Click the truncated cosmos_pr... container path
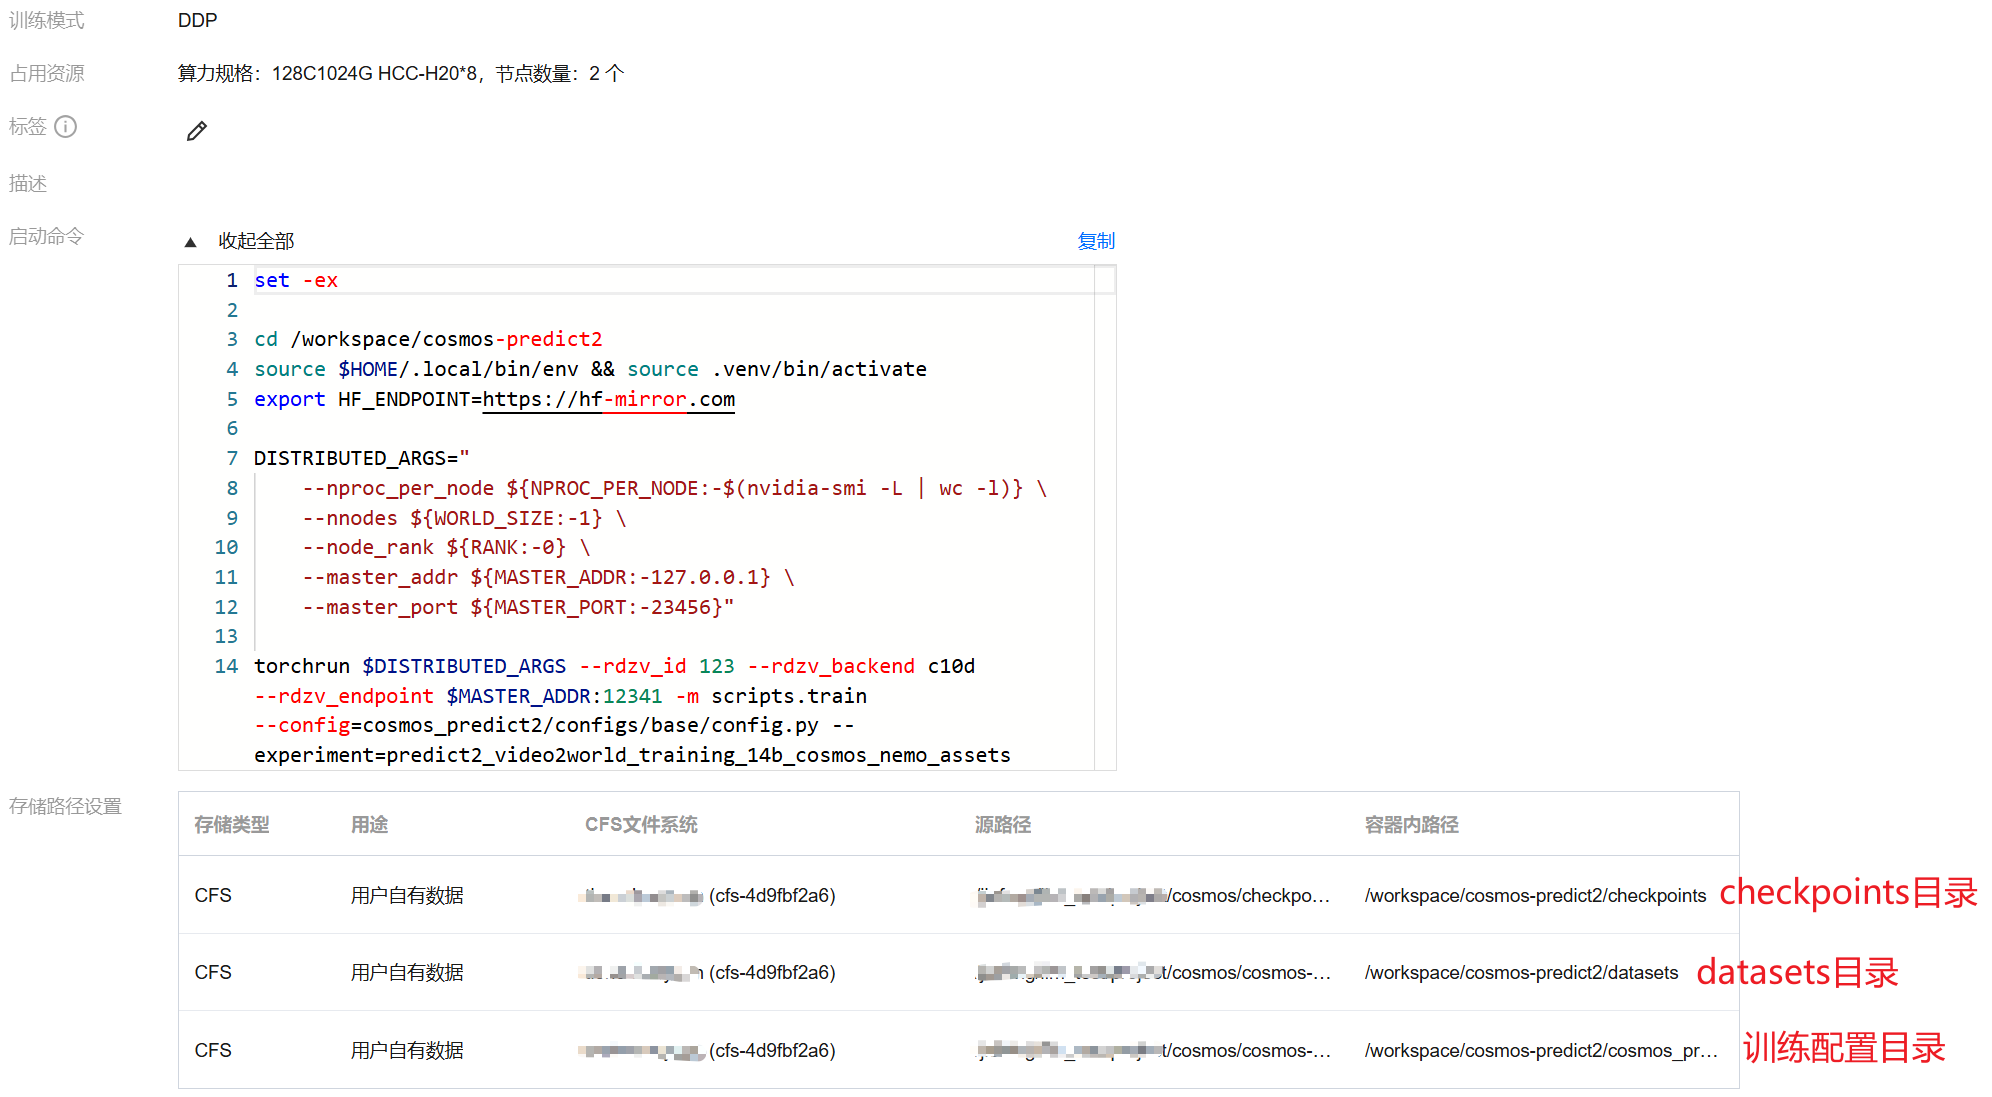This screenshot has height=1097, width=1992. (x=1540, y=1051)
